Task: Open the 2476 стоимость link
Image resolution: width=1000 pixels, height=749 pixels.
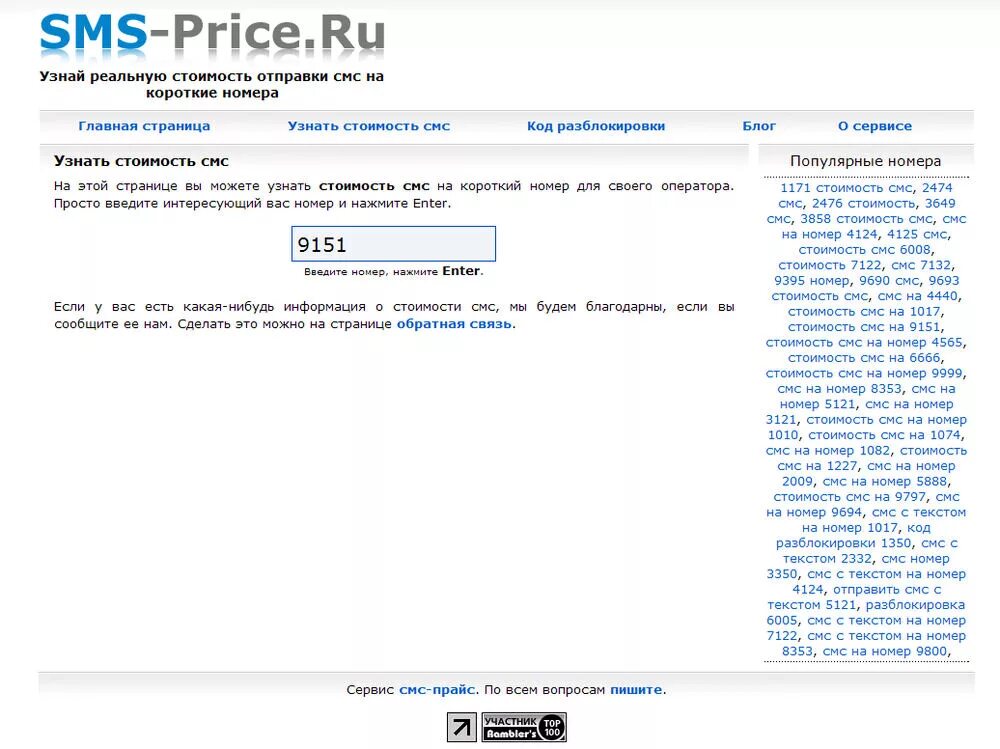Action: tap(864, 204)
